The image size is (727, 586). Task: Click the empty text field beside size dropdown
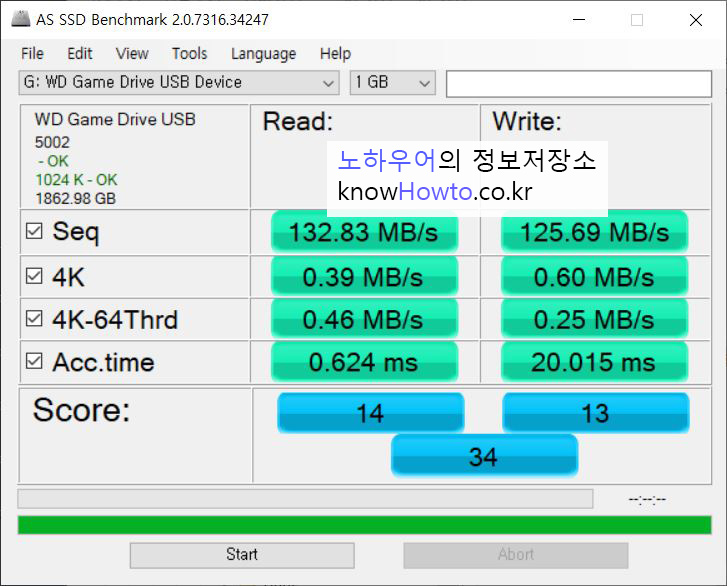[x=579, y=84]
